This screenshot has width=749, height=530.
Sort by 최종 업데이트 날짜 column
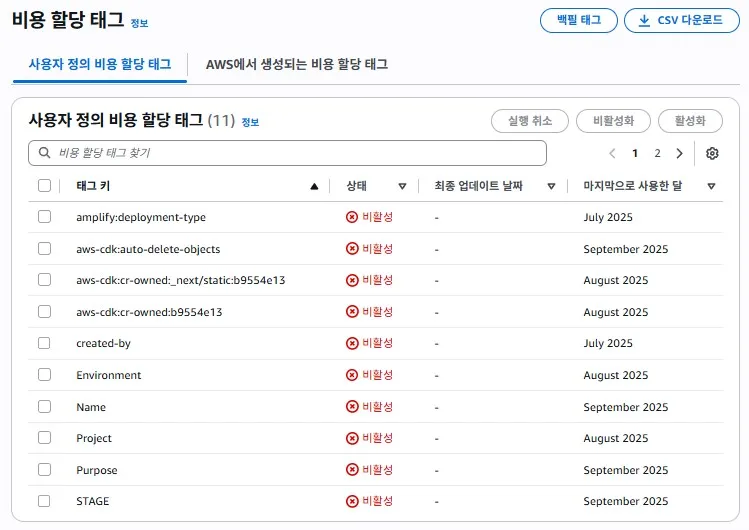(551, 186)
